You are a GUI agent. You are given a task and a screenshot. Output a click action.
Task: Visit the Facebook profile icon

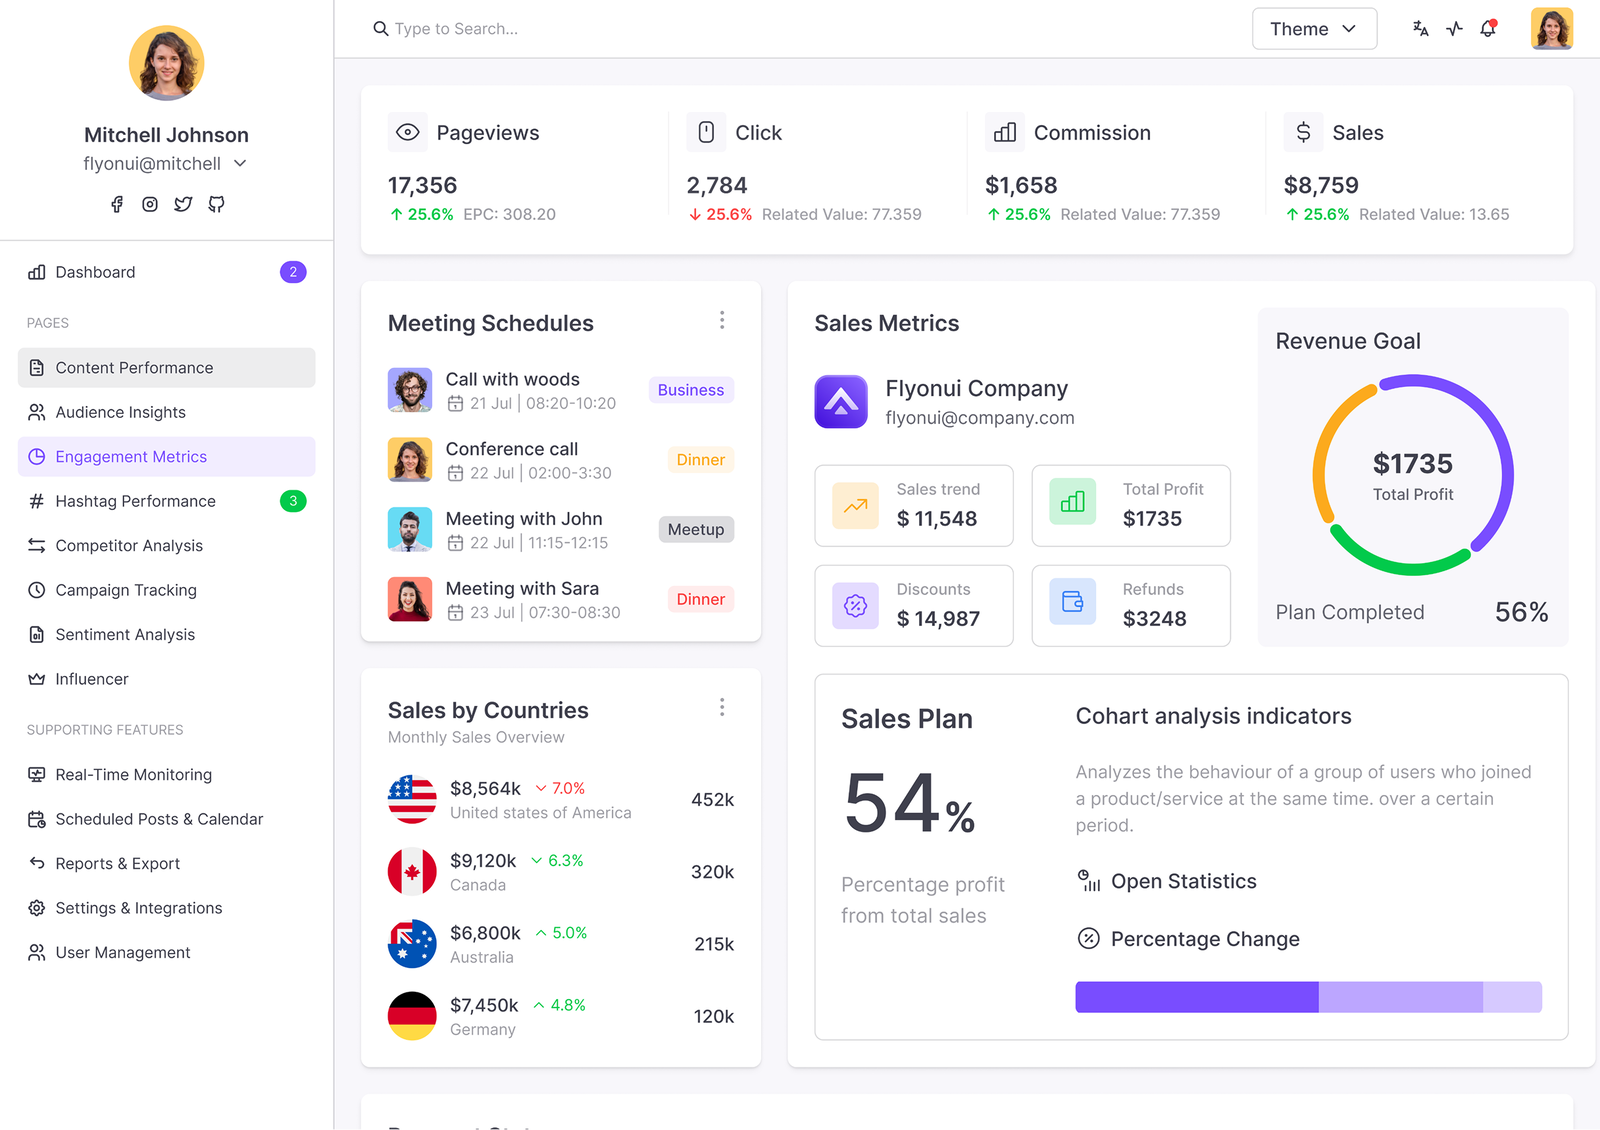[117, 204]
